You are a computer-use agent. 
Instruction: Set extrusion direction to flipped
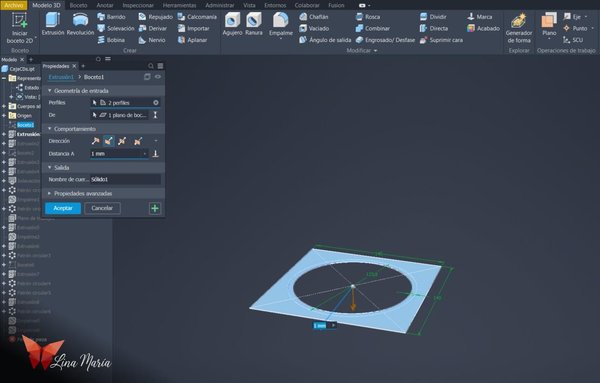pyautogui.click(x=109, y=141)
